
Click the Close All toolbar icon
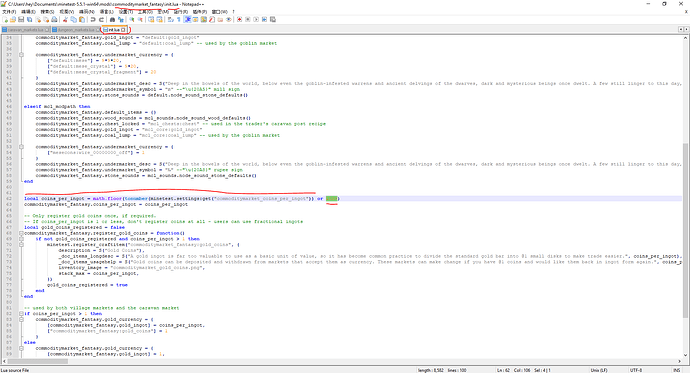pos(46,20)
